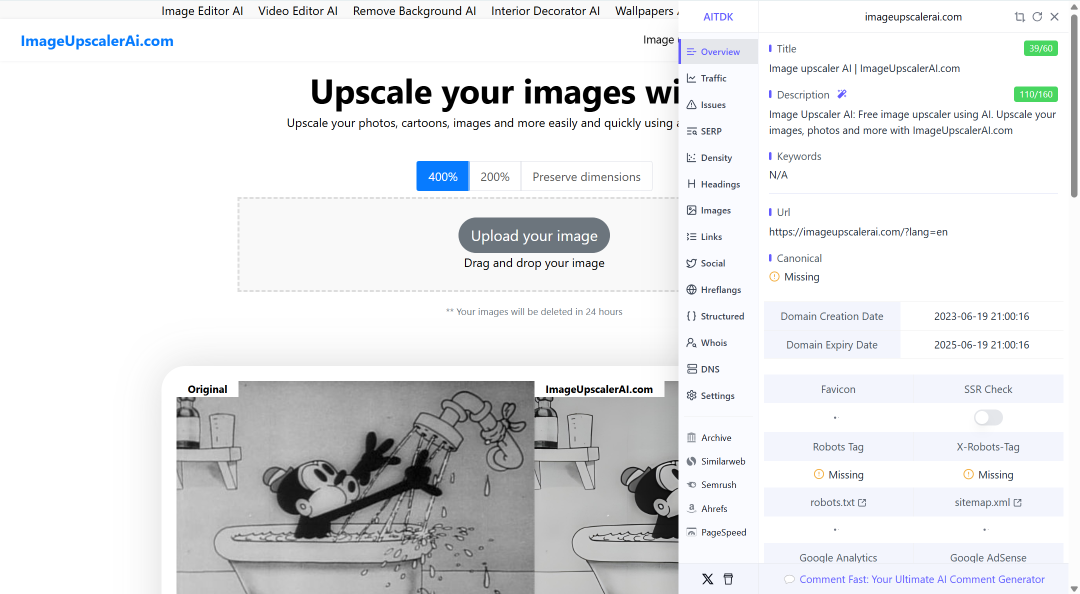
Task: Click the Upload your image button
Action: [x=534, y=236]
